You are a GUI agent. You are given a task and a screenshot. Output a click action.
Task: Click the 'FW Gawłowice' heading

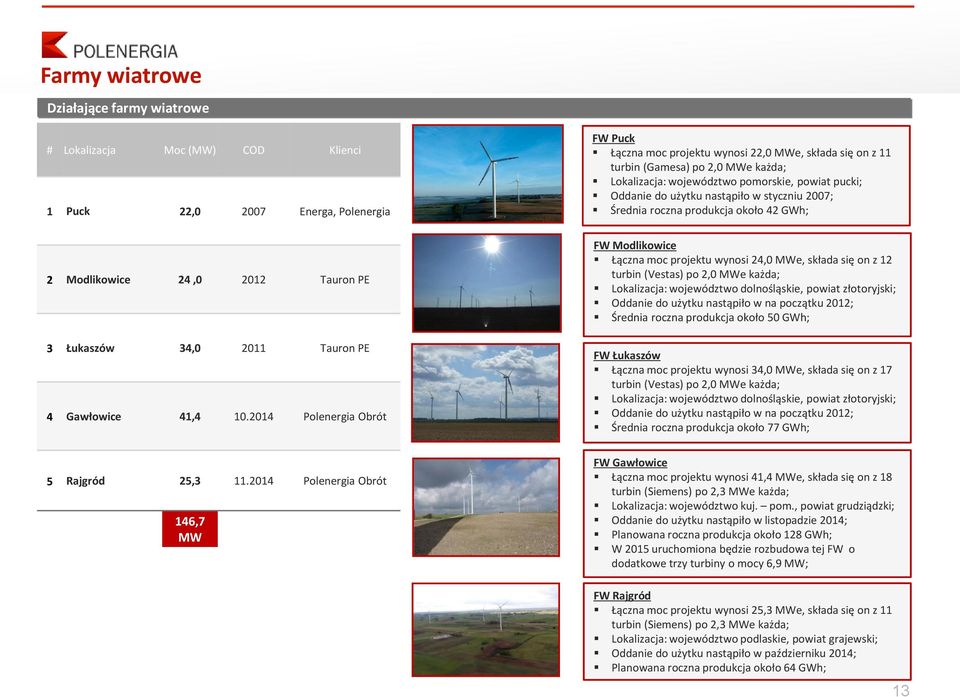[630, 463]
